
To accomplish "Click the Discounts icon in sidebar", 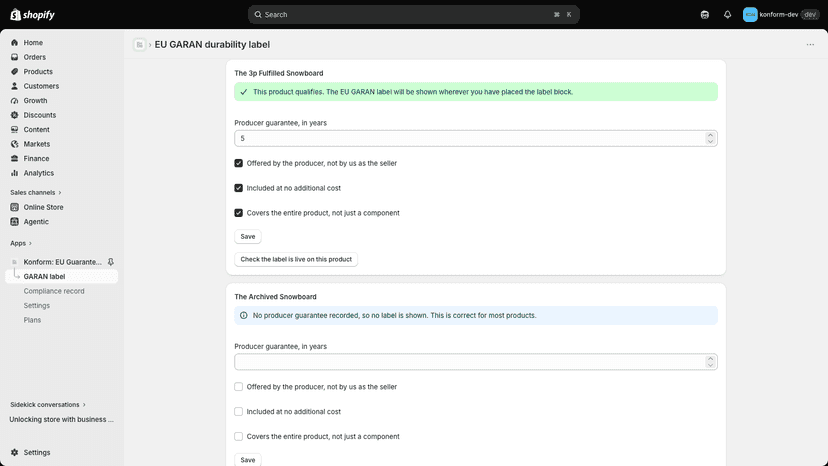I will click(x=14, y=115).
